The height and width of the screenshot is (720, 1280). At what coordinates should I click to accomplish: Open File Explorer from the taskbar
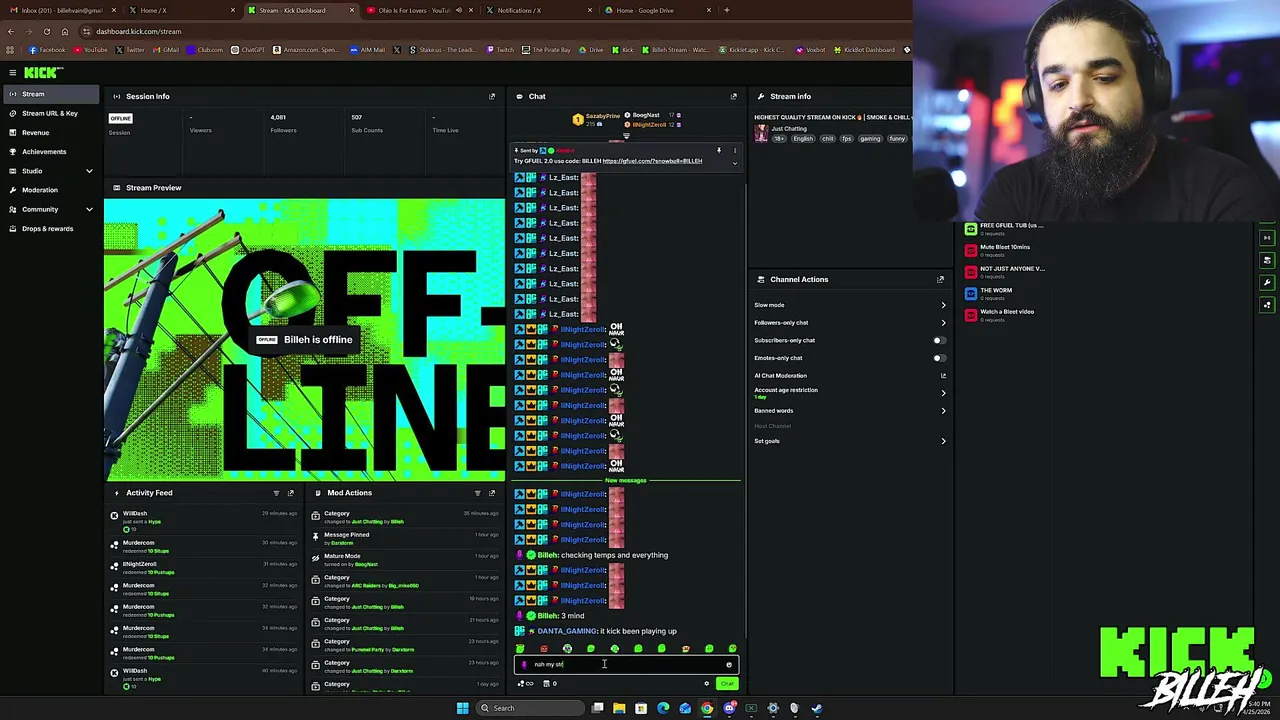pyautogui.click(x=619, y=708)
